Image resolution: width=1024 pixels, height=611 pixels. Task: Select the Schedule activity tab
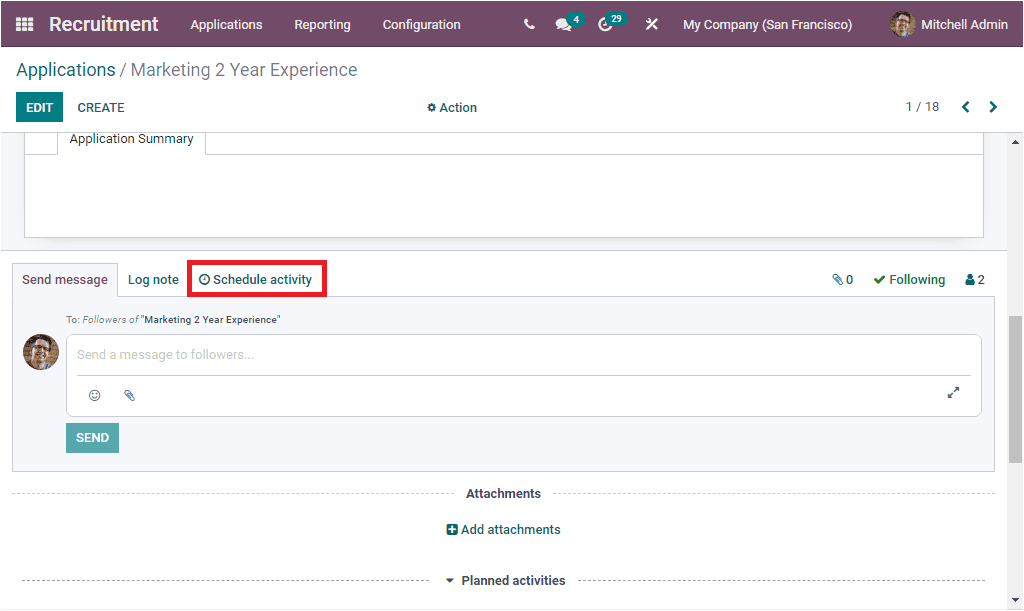(256, 279)
